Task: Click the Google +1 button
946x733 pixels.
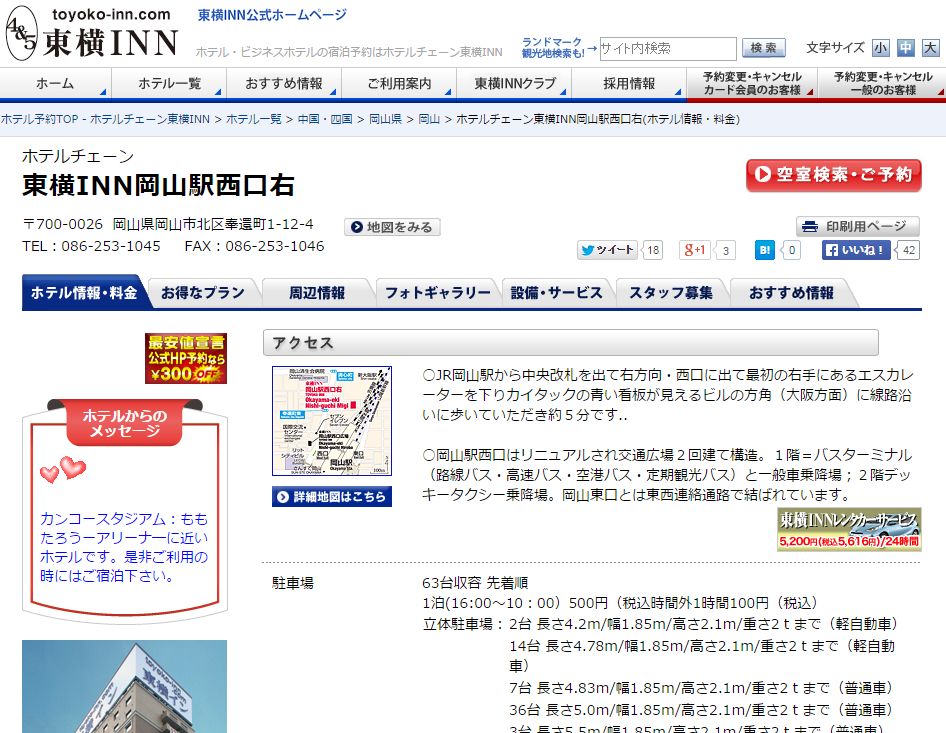Action: point(695,250)
